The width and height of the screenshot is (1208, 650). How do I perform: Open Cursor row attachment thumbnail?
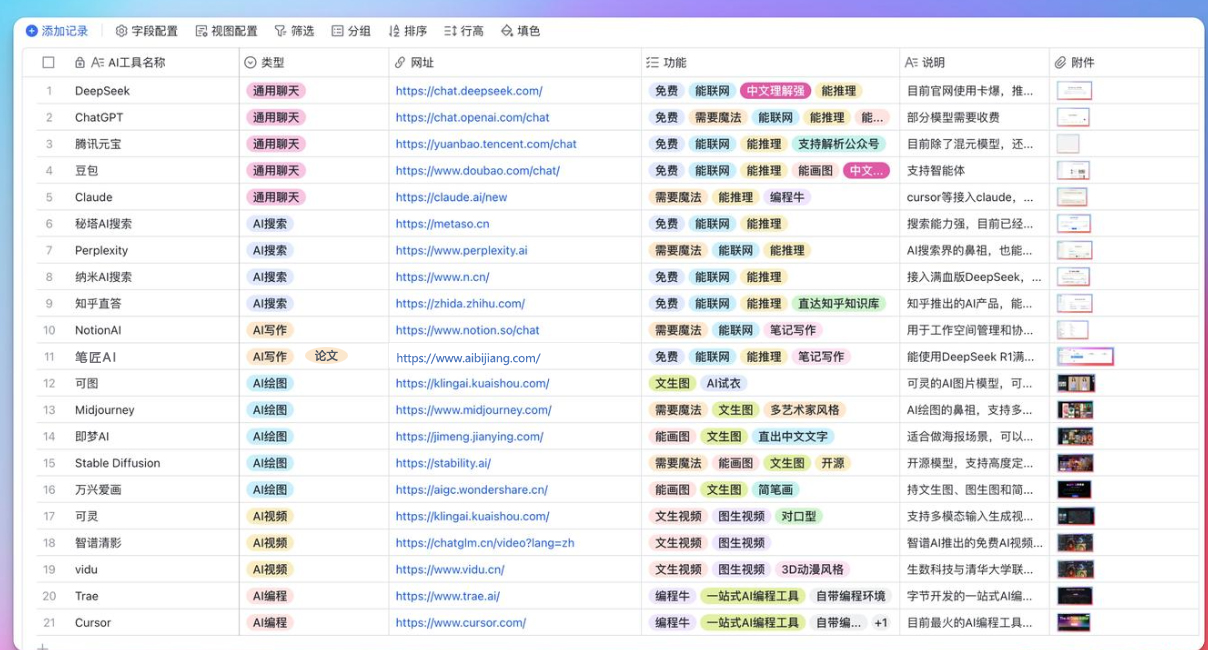point(1074,622)
